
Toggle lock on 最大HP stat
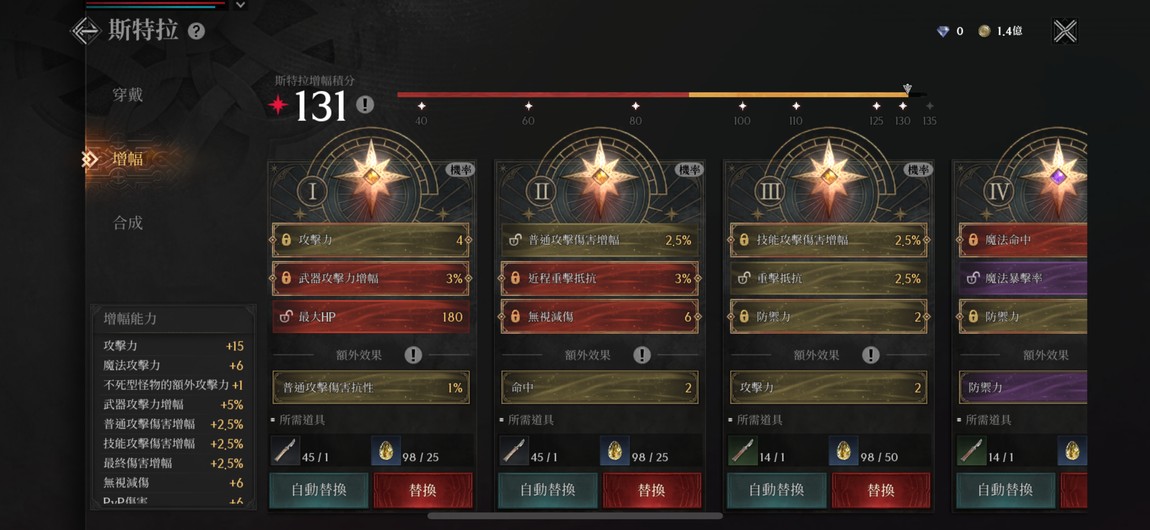pos(286,317)
